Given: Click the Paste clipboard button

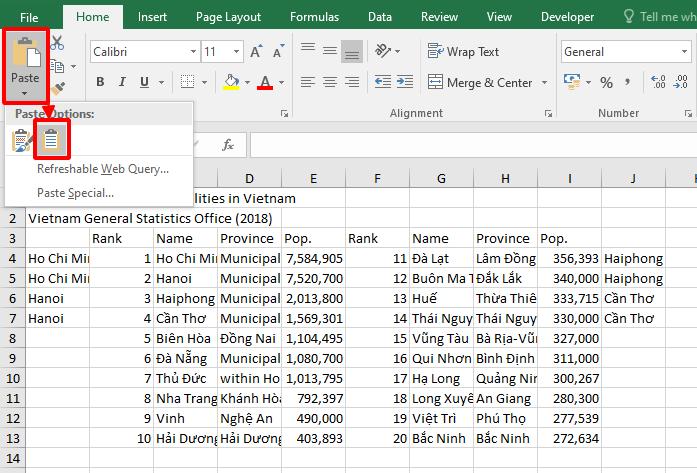Looking at the screenshot, I should pyautogui.click(x=25, y=53).
